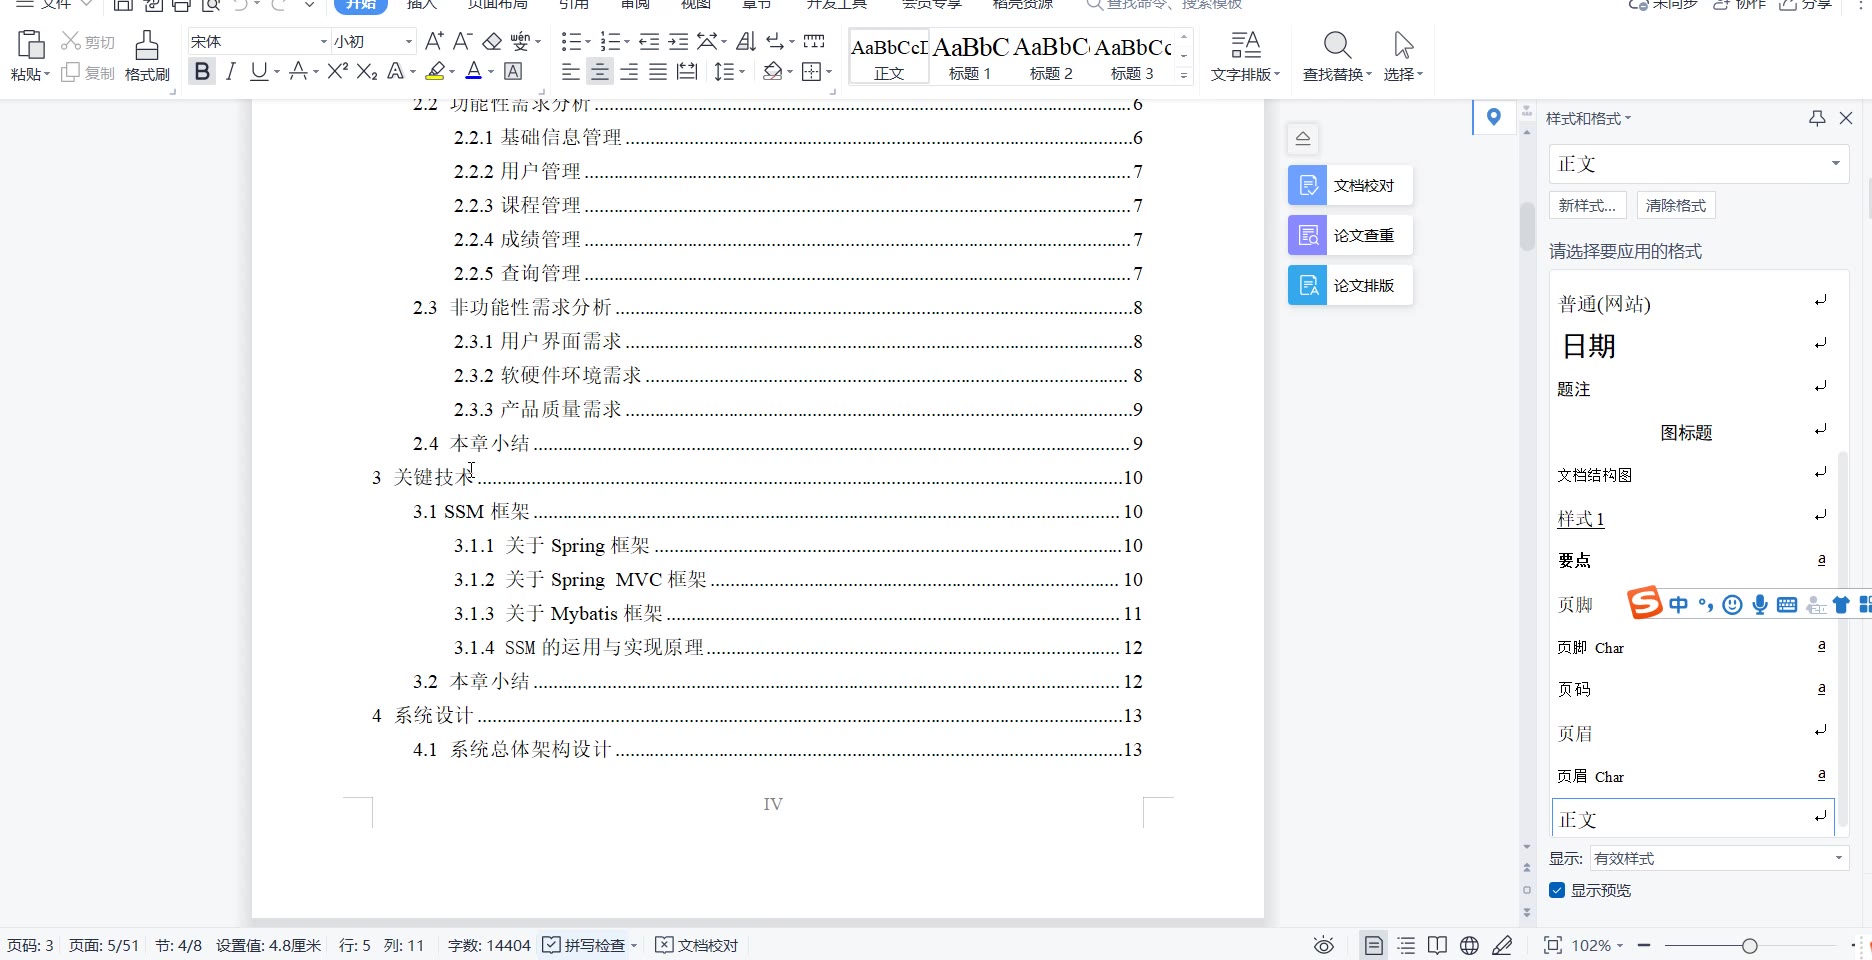
Task: Open the font name dropdown
Action: (323, 42)
